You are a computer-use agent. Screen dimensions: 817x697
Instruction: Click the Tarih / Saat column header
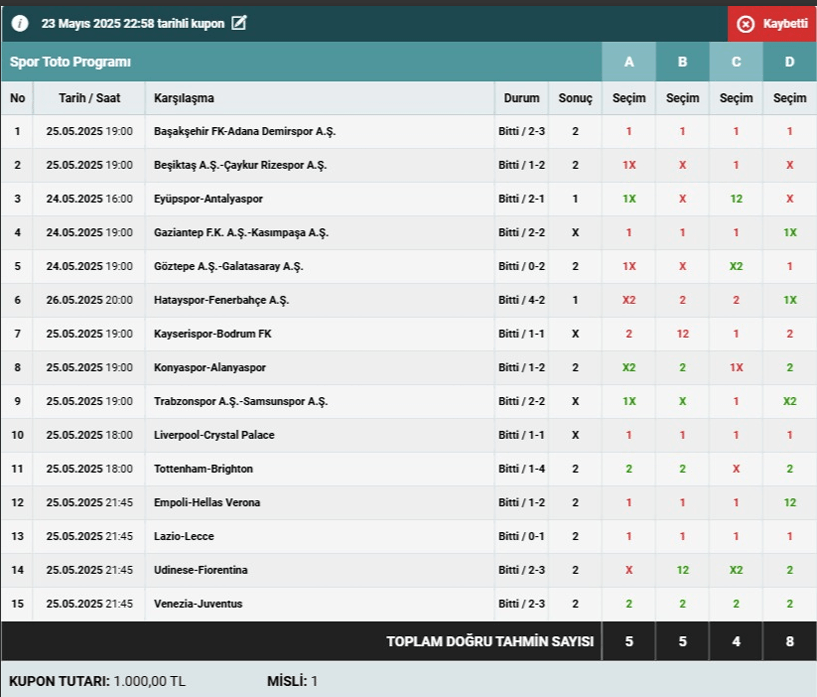[89, 98]
